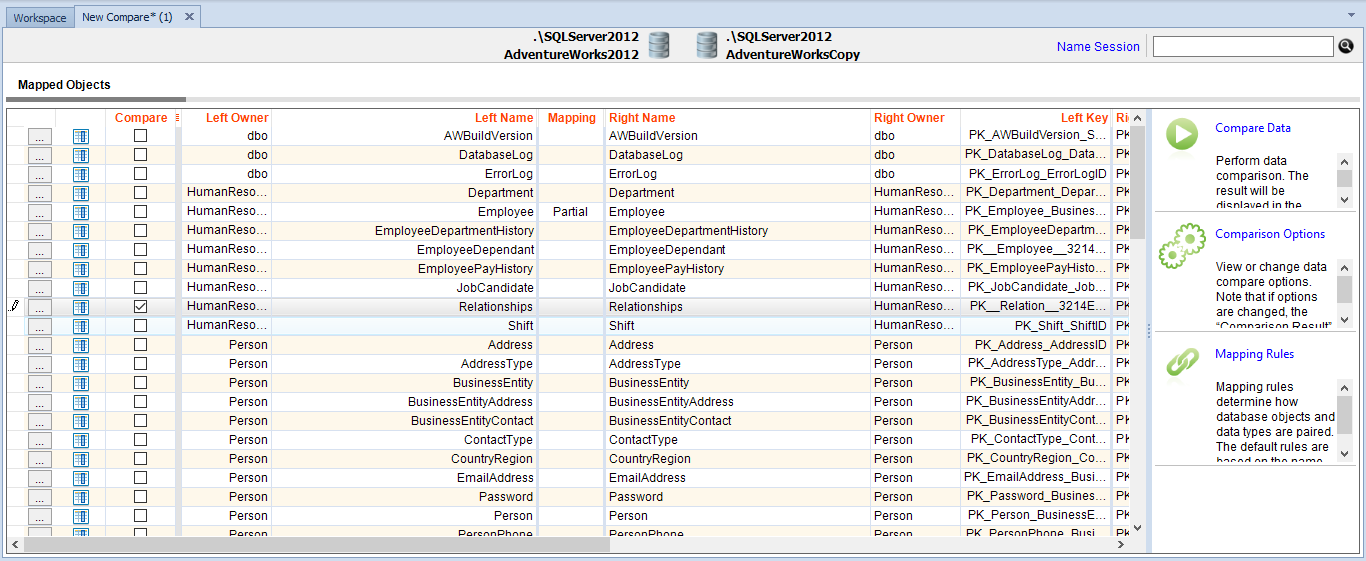Screen dimensions: 1366x561
Task: Open the Comparison Options link
Action: pos(1270,234)
